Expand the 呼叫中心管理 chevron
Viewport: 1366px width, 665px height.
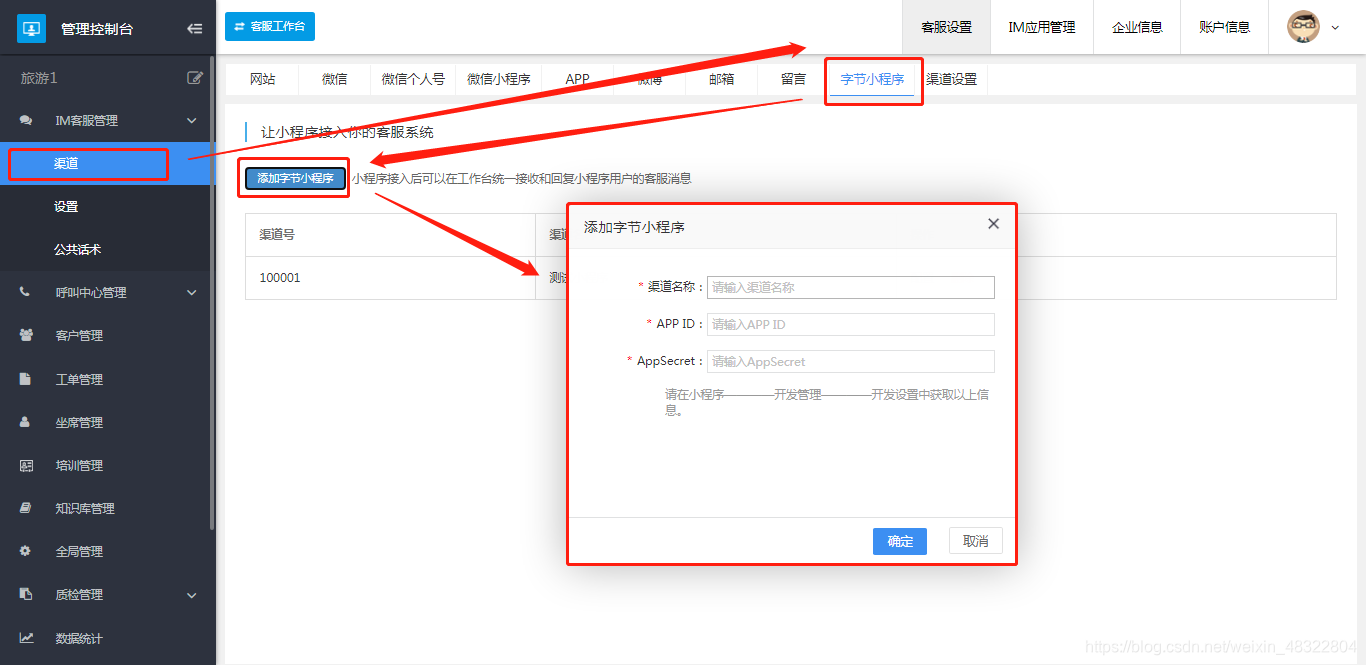pyautogui.click(x=192, y=293)
